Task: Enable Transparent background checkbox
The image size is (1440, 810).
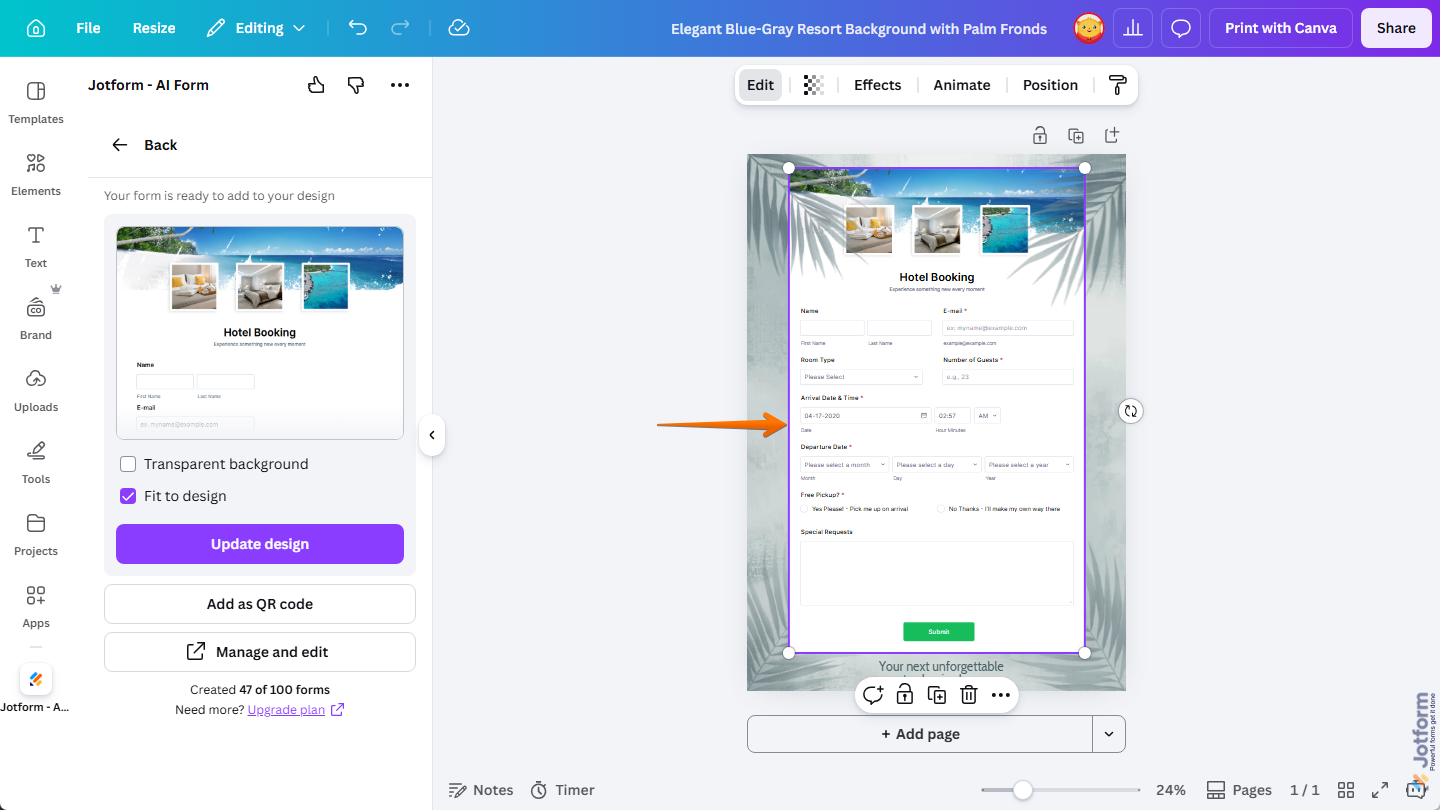Action: [128, 464]
